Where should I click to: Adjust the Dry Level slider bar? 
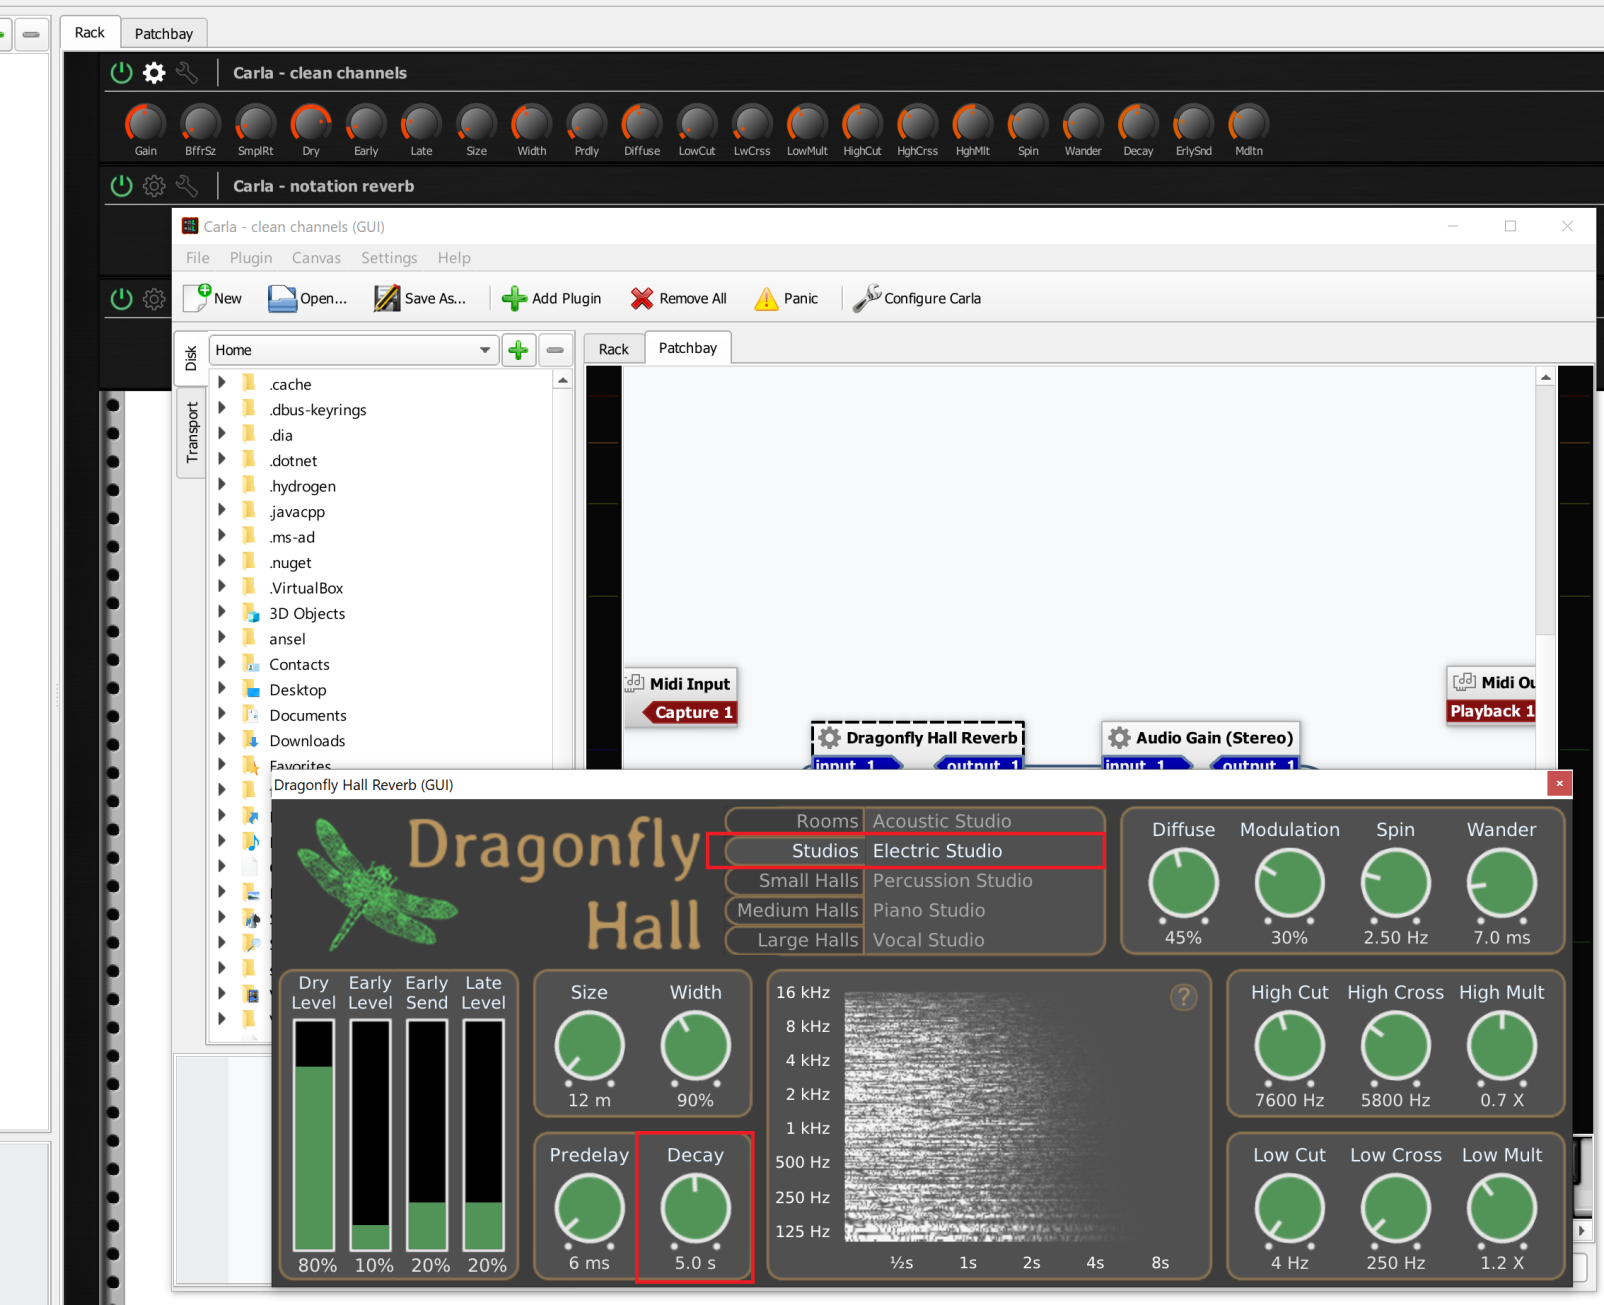click(x=314, y=1135)
